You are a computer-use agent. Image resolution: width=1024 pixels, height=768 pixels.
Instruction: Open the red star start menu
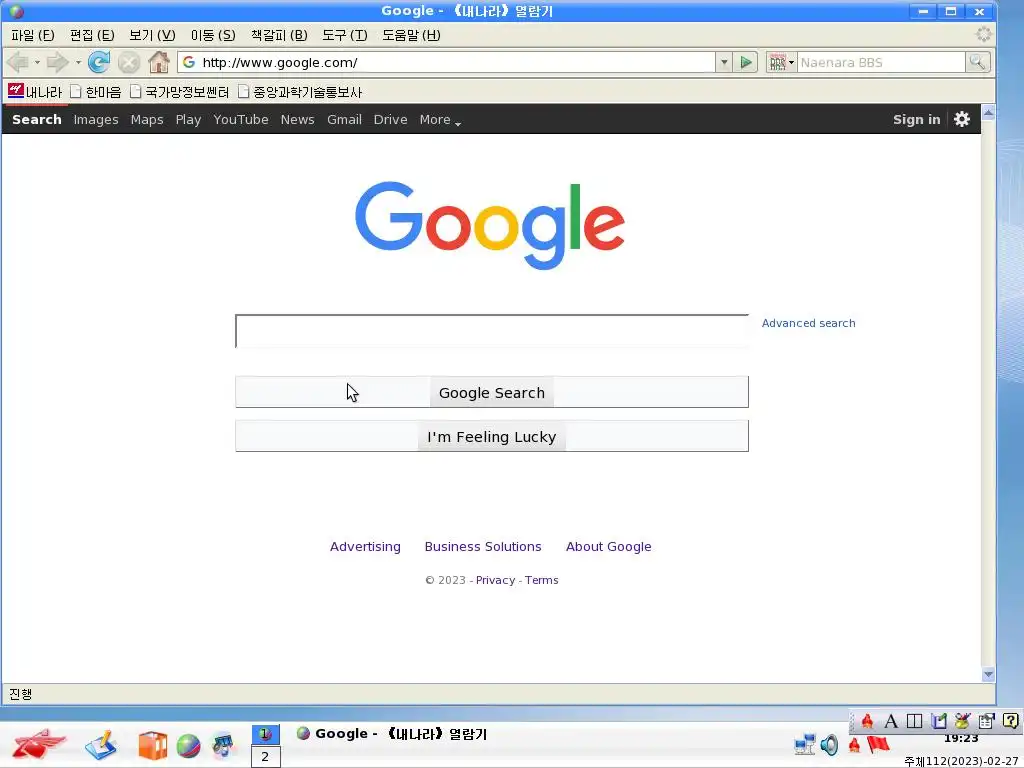[x=39, y=744]
